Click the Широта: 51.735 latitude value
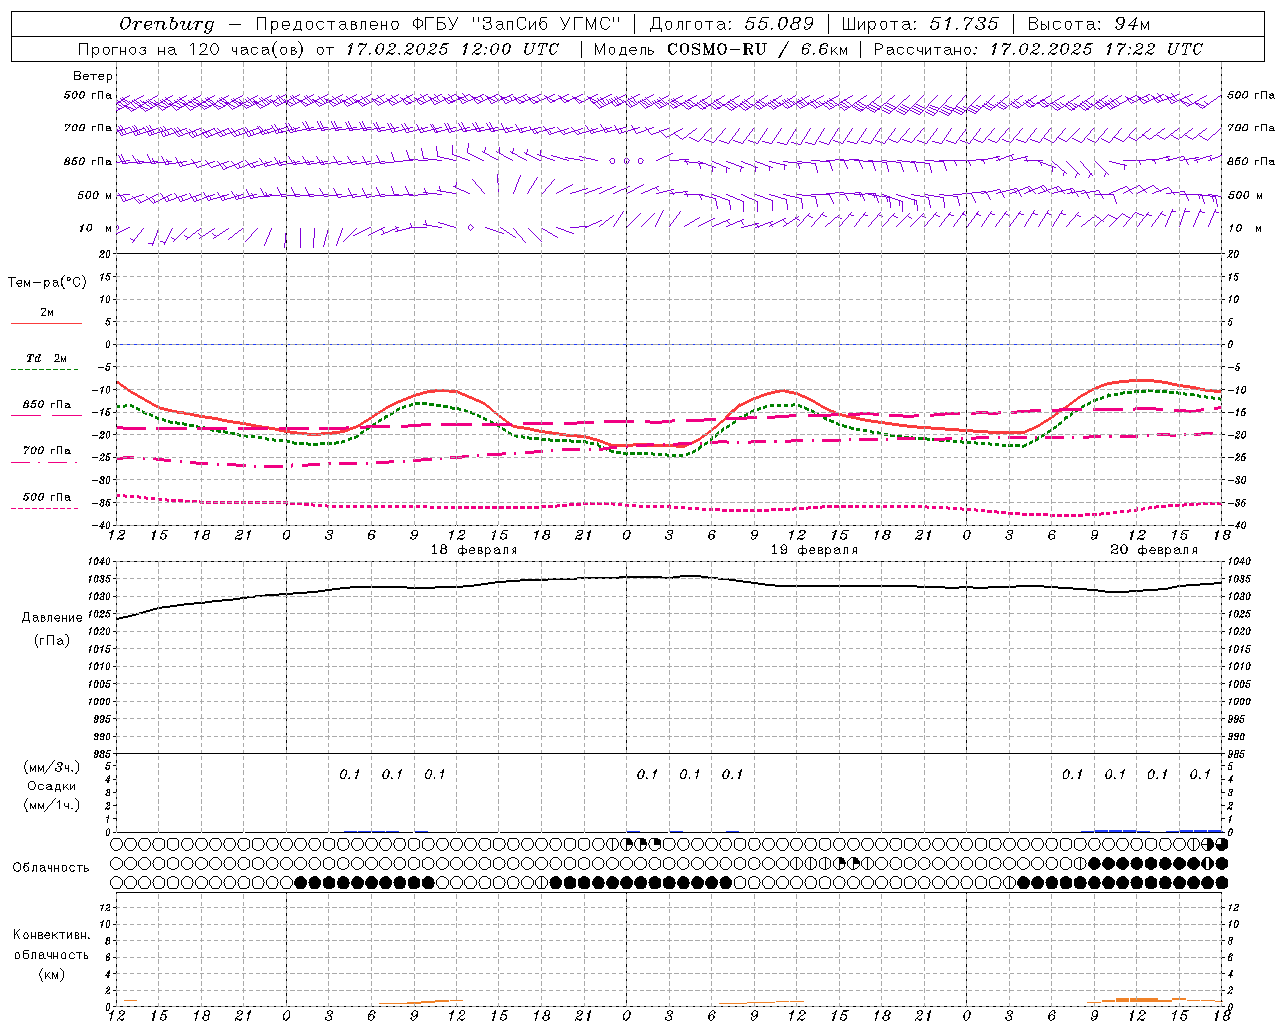1280x1024 pixels. click(x=920, y=24)
